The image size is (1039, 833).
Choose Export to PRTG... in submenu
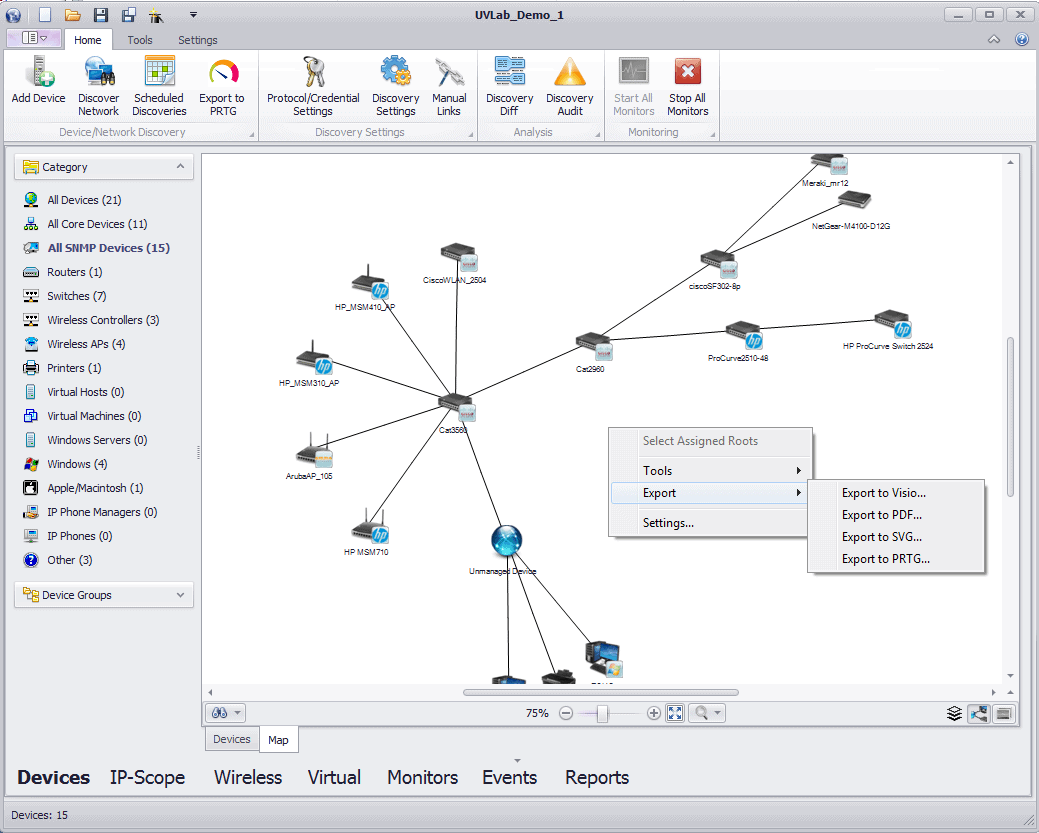coord(885,559)
